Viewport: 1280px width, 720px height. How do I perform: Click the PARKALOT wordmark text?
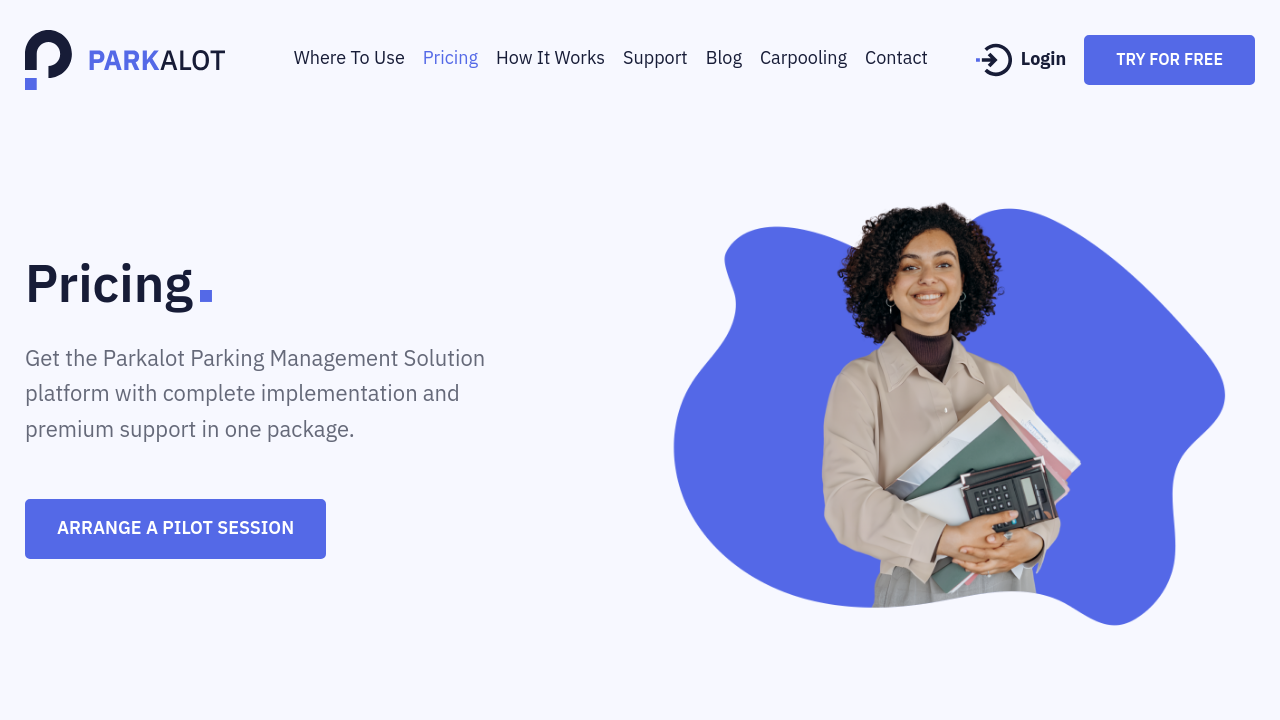coord(156,61)
